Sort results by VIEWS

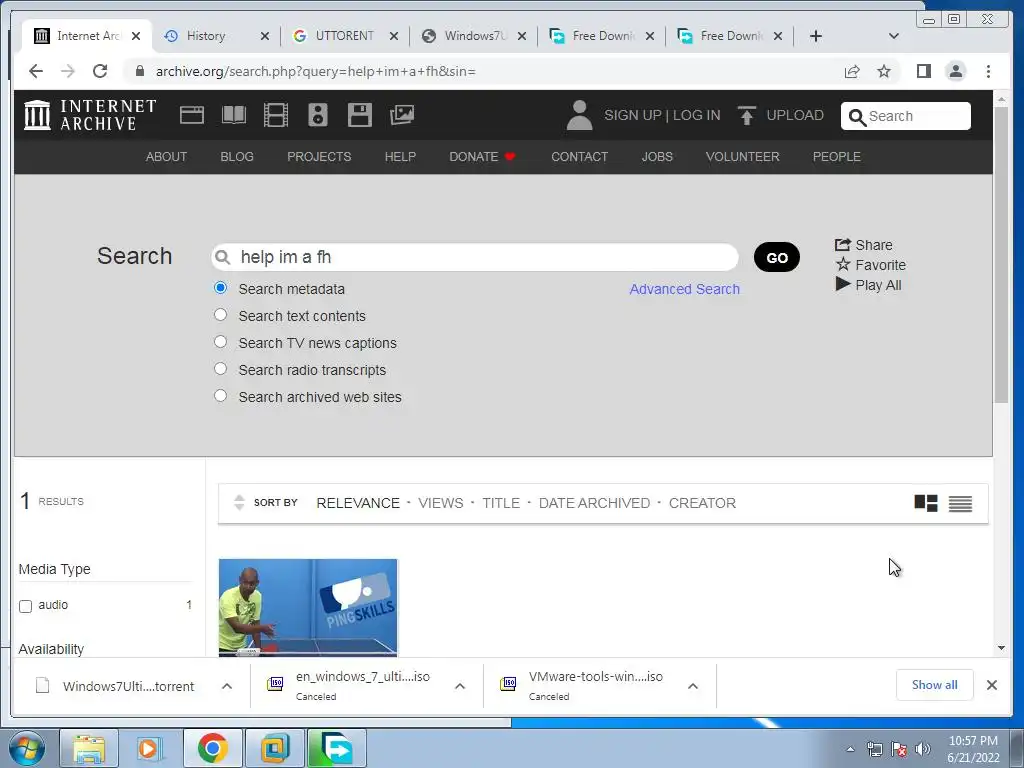pos(441,503)
